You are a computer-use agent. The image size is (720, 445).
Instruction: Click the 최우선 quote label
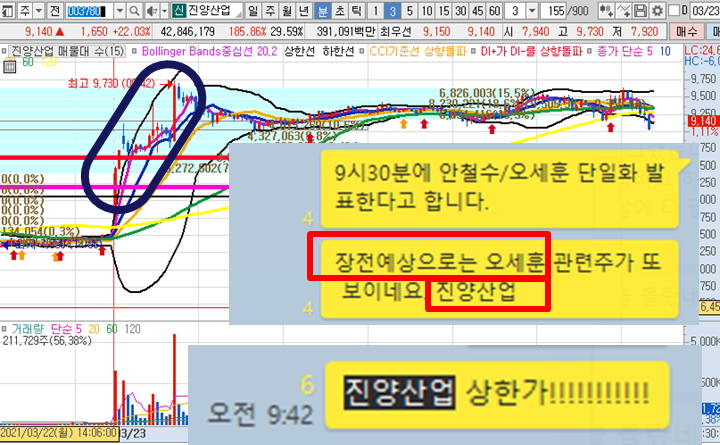395,32
